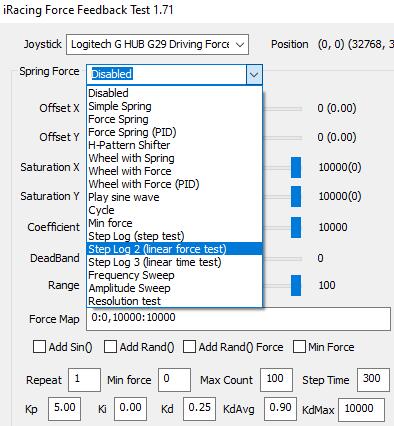Viewport: 394px width, 426px height.
Task: Select Frequency Sweep test
Action: 174,275
